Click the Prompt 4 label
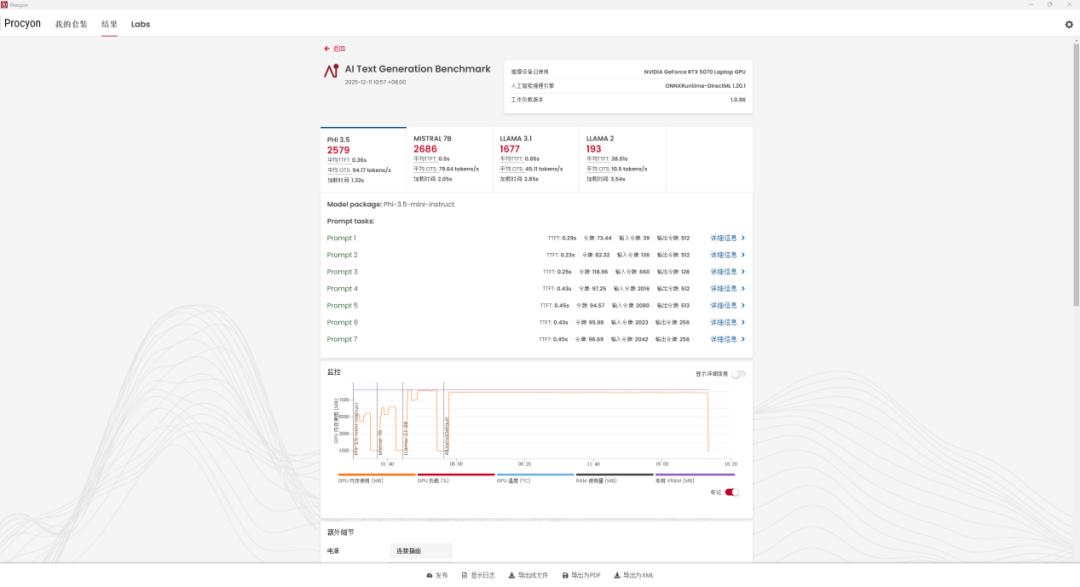 [x=342, y=289]
